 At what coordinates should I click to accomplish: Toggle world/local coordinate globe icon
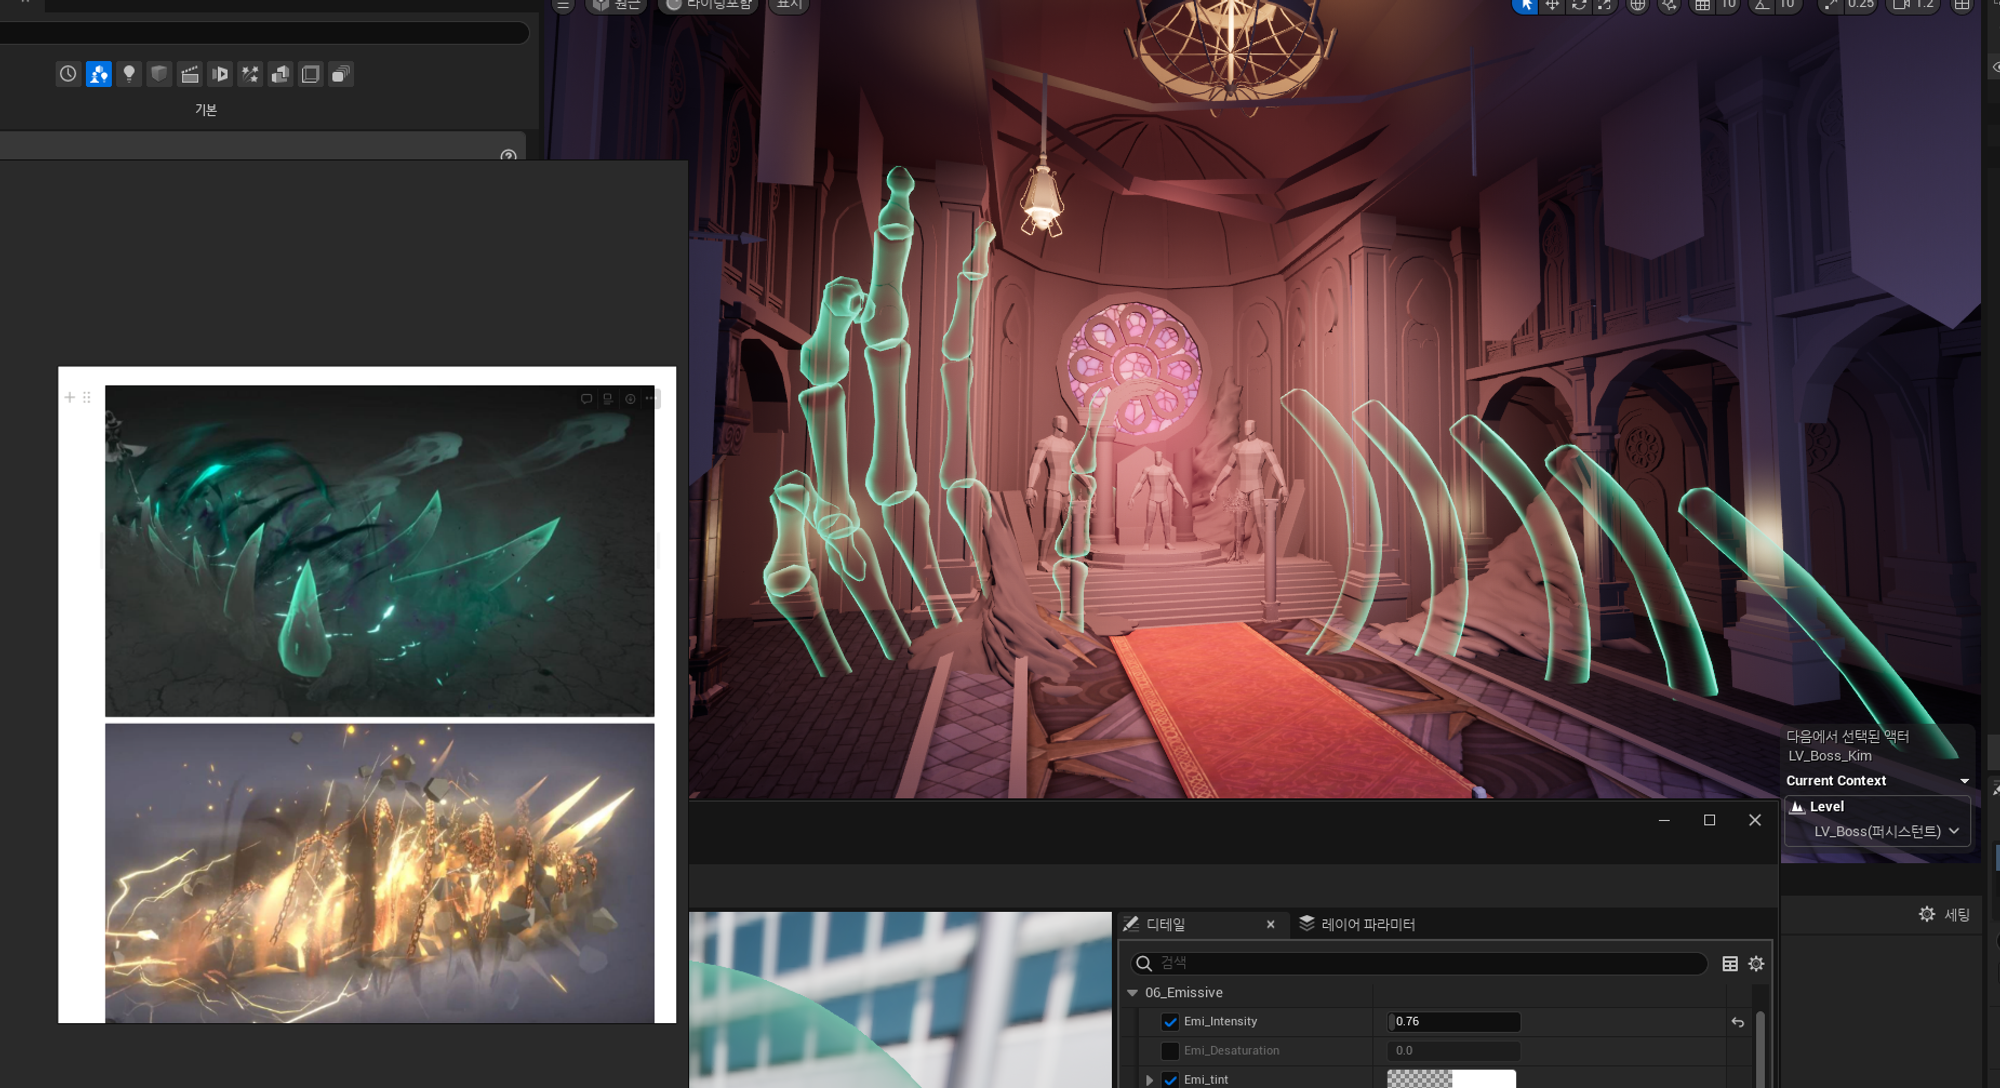click(1638, 5)
